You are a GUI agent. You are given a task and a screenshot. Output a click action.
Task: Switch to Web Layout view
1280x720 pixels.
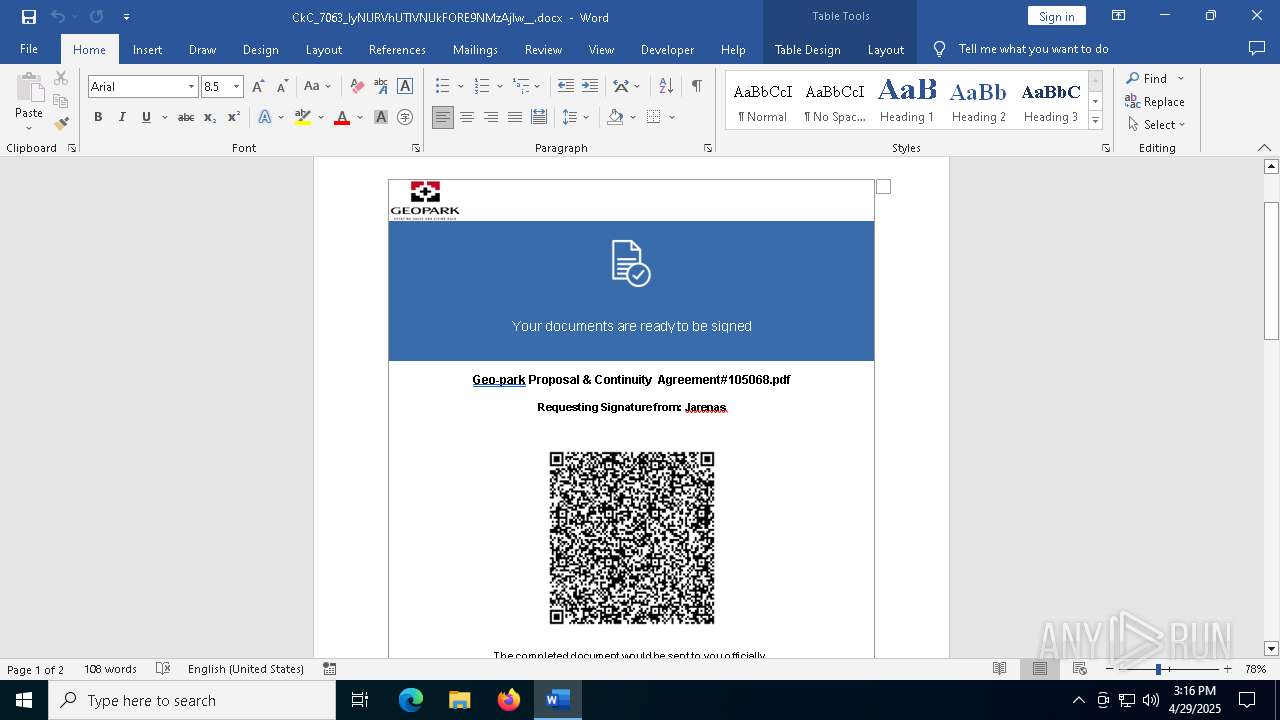click(1079, 669)
